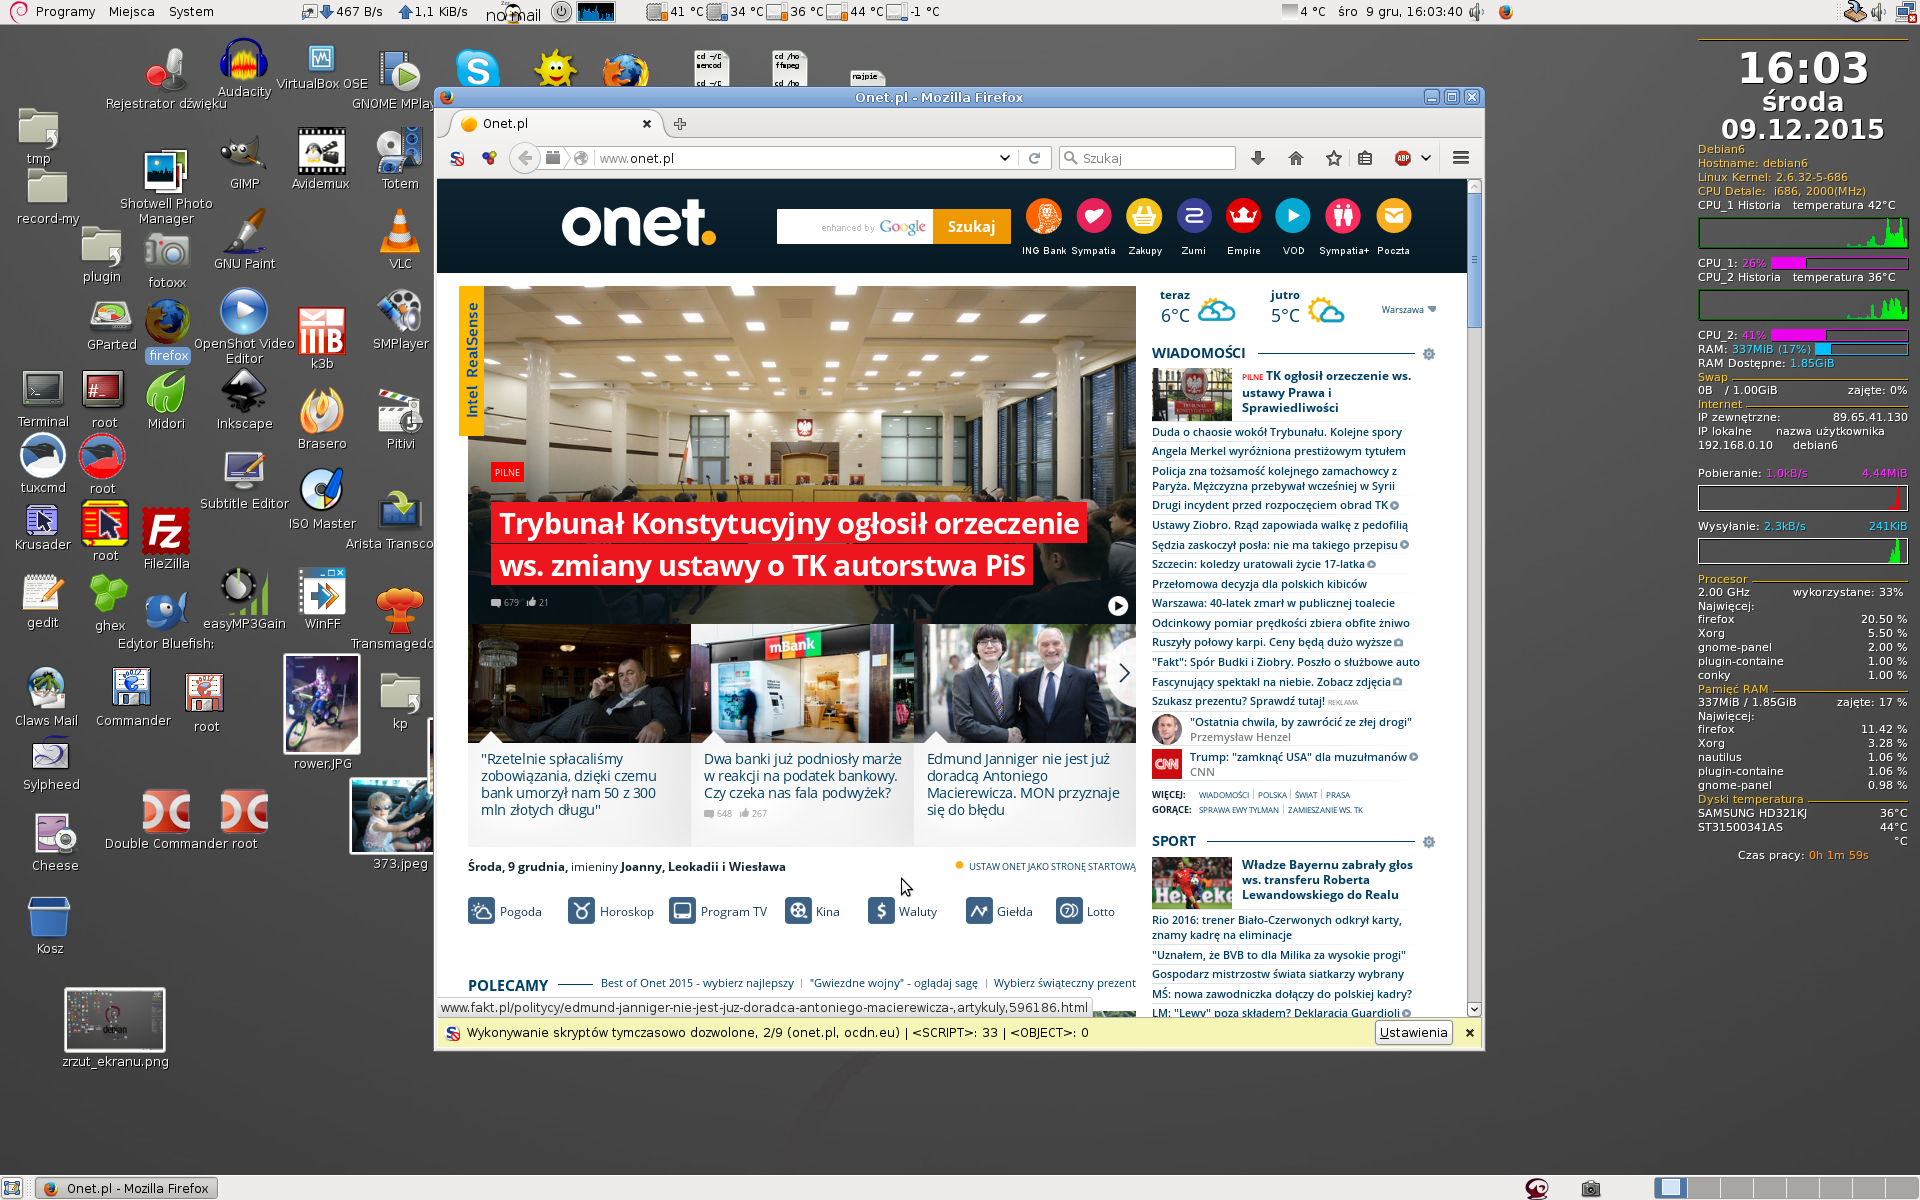The image size is (1920, 1200).
Task: Click WIADOMOŚCI section settings gear
Action: 1429,354
